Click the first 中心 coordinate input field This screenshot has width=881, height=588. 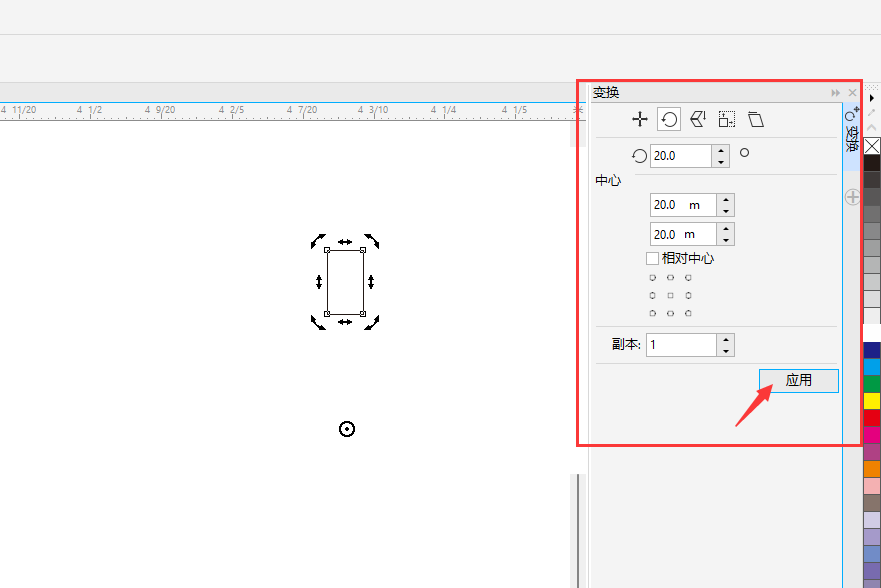[683, 205]
